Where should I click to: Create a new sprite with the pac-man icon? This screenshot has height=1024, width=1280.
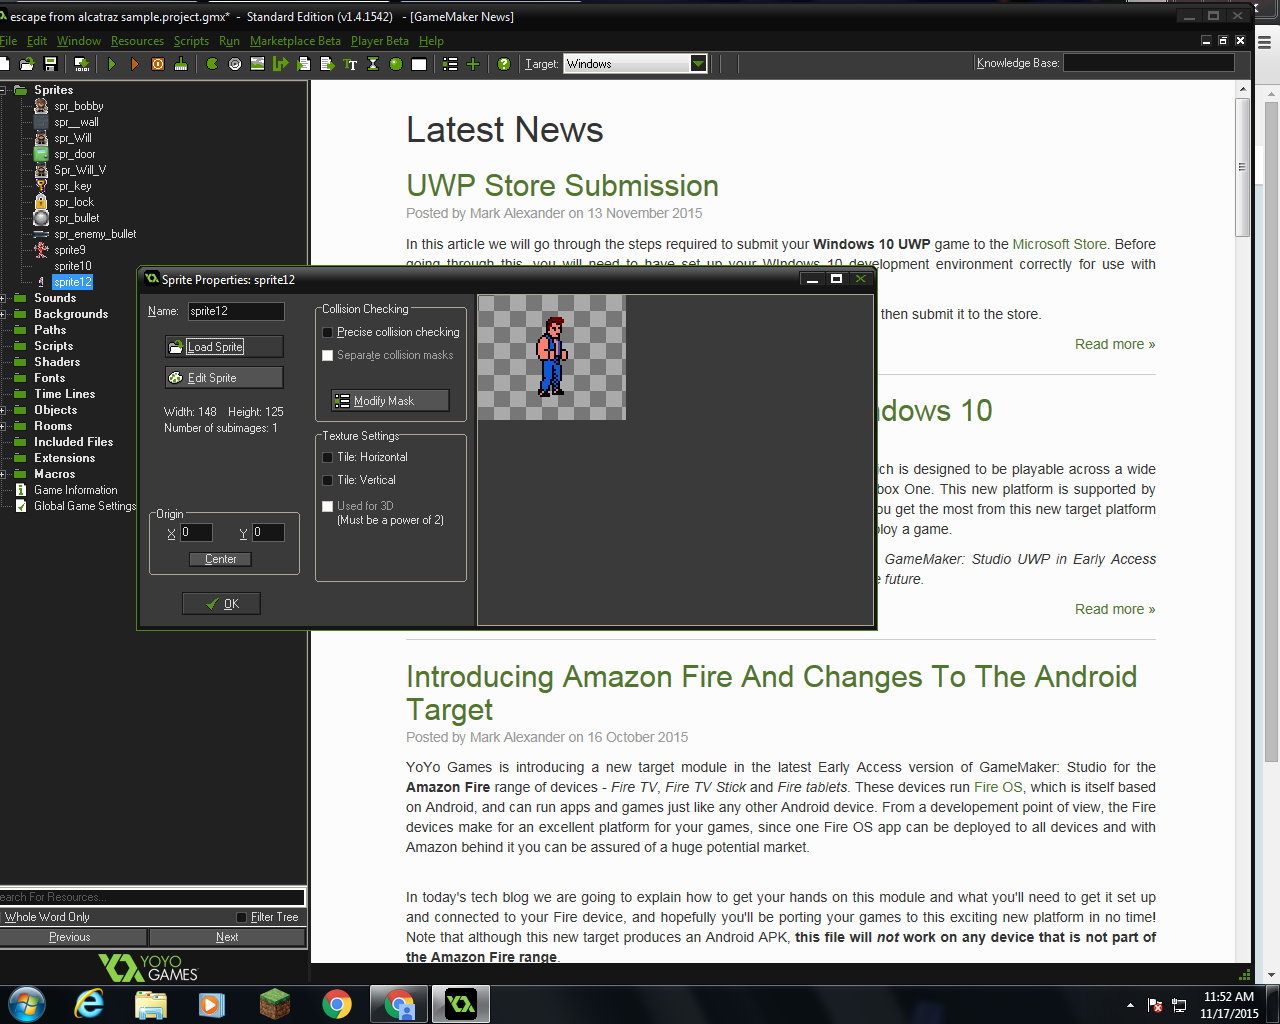click(213, 63)
